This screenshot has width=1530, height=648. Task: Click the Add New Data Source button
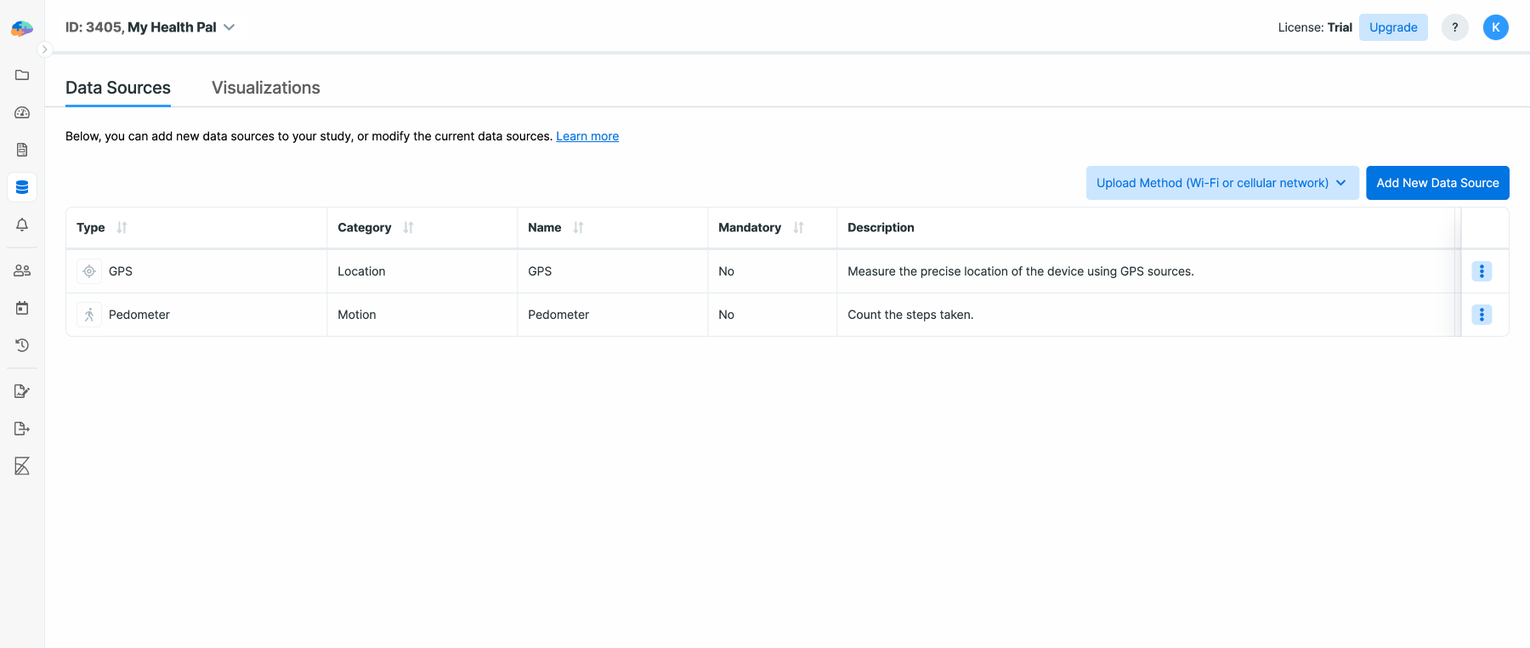point(1437,182)
